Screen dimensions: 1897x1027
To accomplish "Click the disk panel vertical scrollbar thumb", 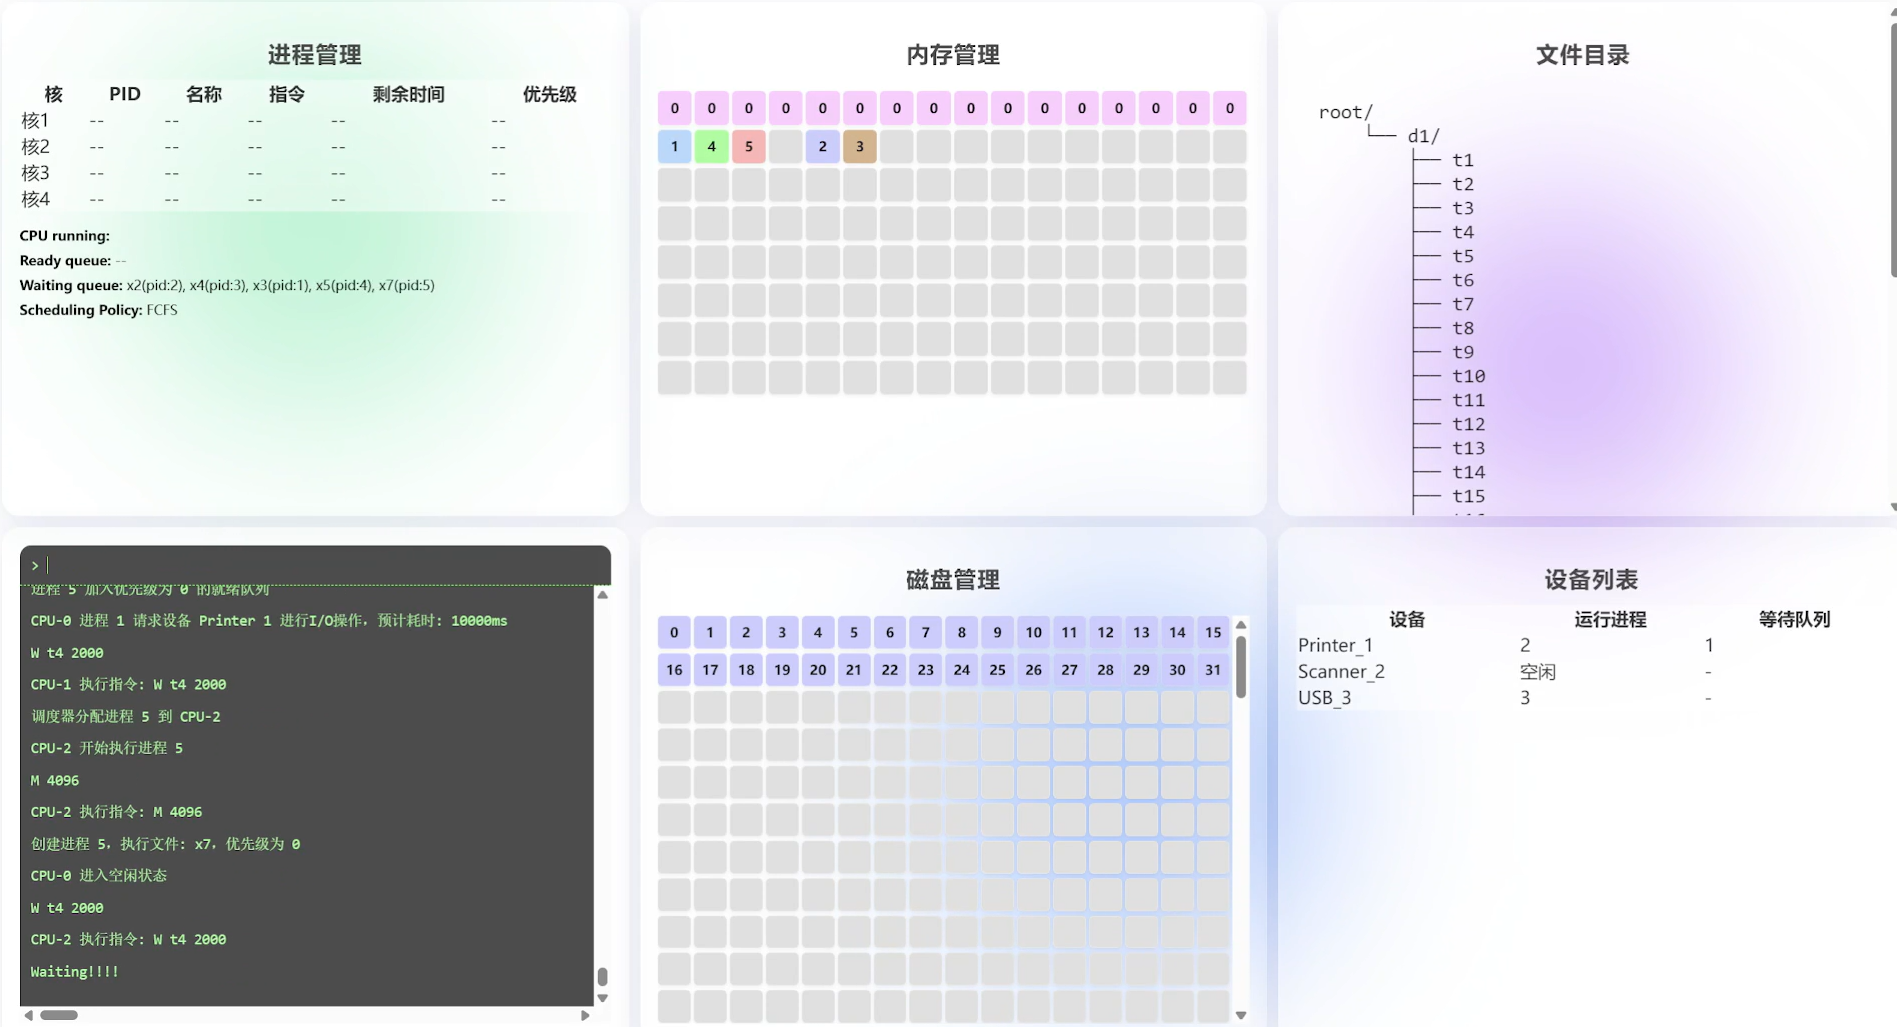I will pyautogui.click(x=1241, y=666).
